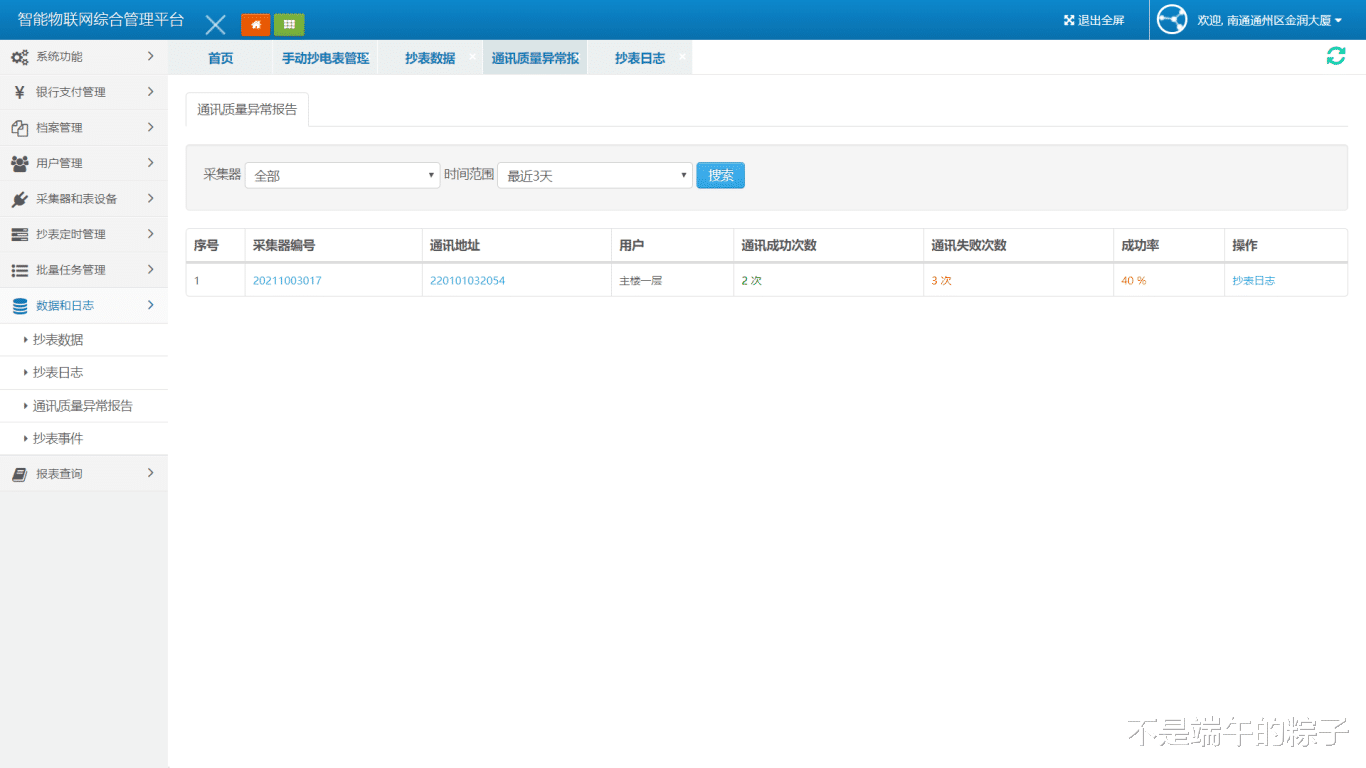Open the 采集器 dropdown showing 全部

click(x=342, y=175)
